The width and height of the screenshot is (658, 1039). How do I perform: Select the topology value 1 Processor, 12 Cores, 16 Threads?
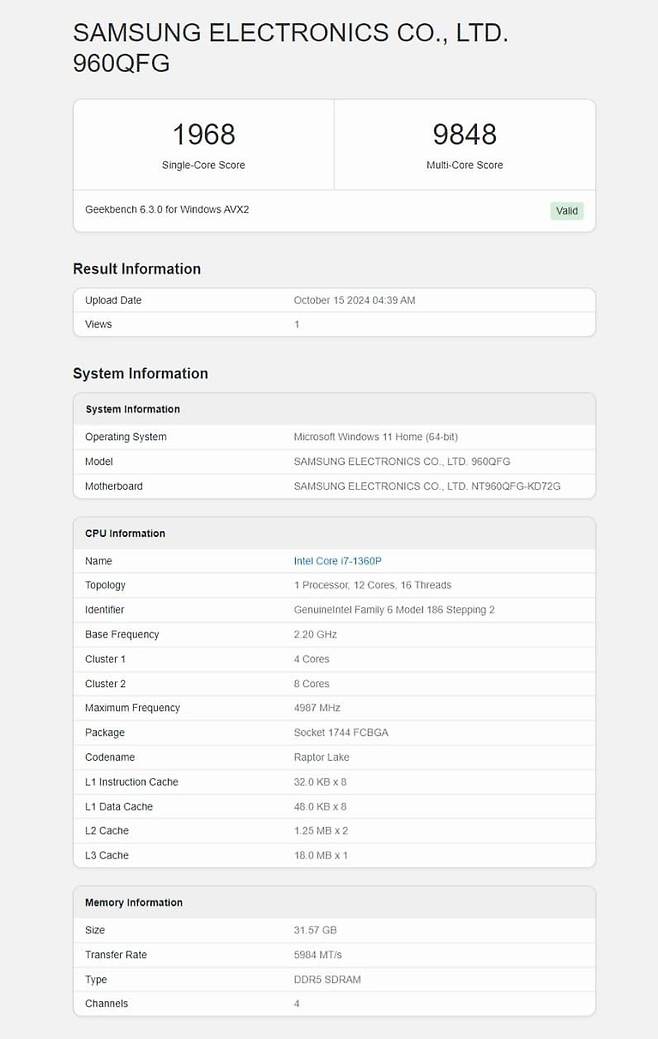(x=372, y=585)
